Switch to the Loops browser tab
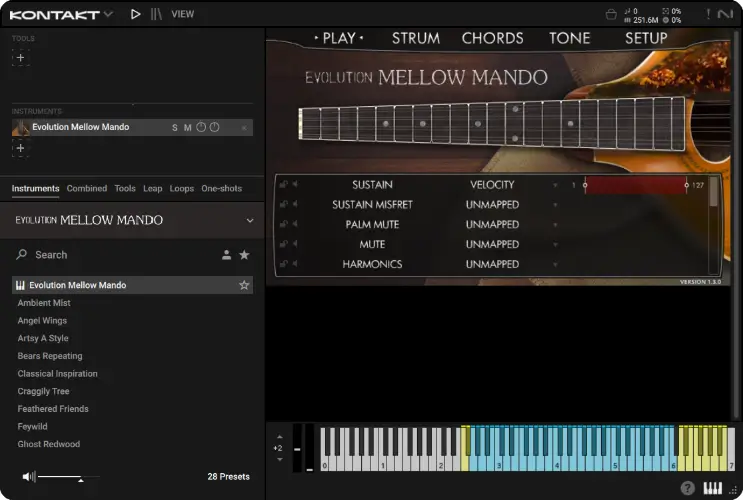 [182, 188]
